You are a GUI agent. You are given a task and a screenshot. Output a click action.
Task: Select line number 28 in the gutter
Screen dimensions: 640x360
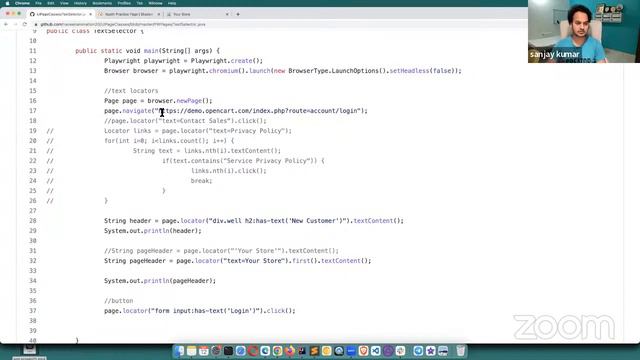(x=33, y=221)
